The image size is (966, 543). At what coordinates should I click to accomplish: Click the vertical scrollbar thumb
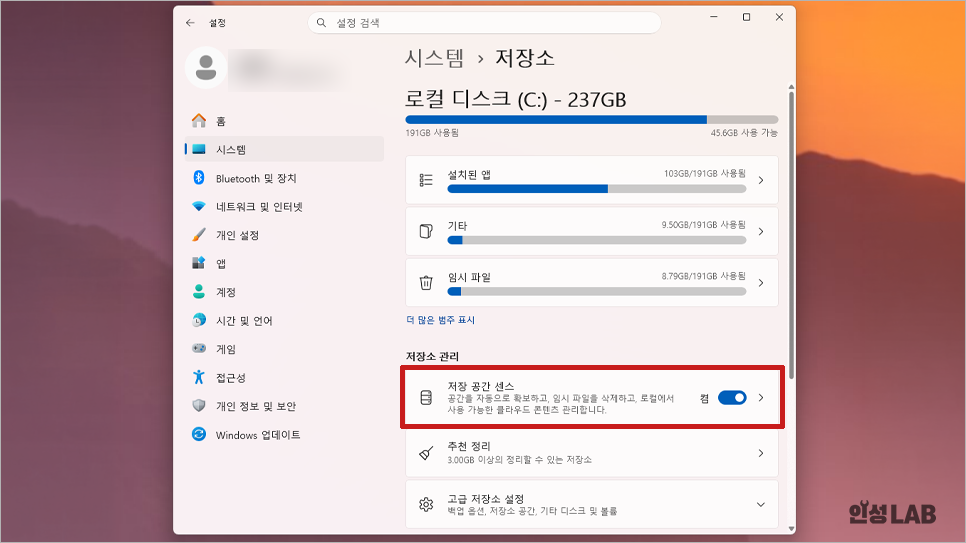point(791,234)
